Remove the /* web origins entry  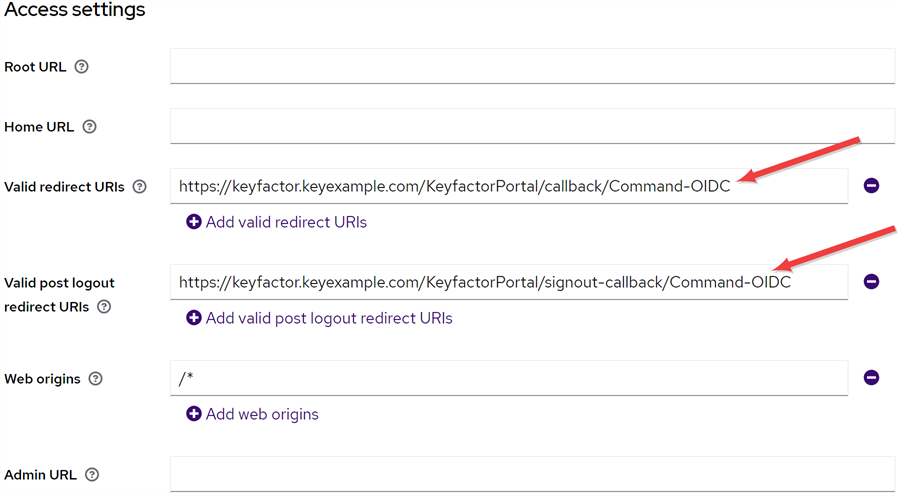tap(871, 378)
